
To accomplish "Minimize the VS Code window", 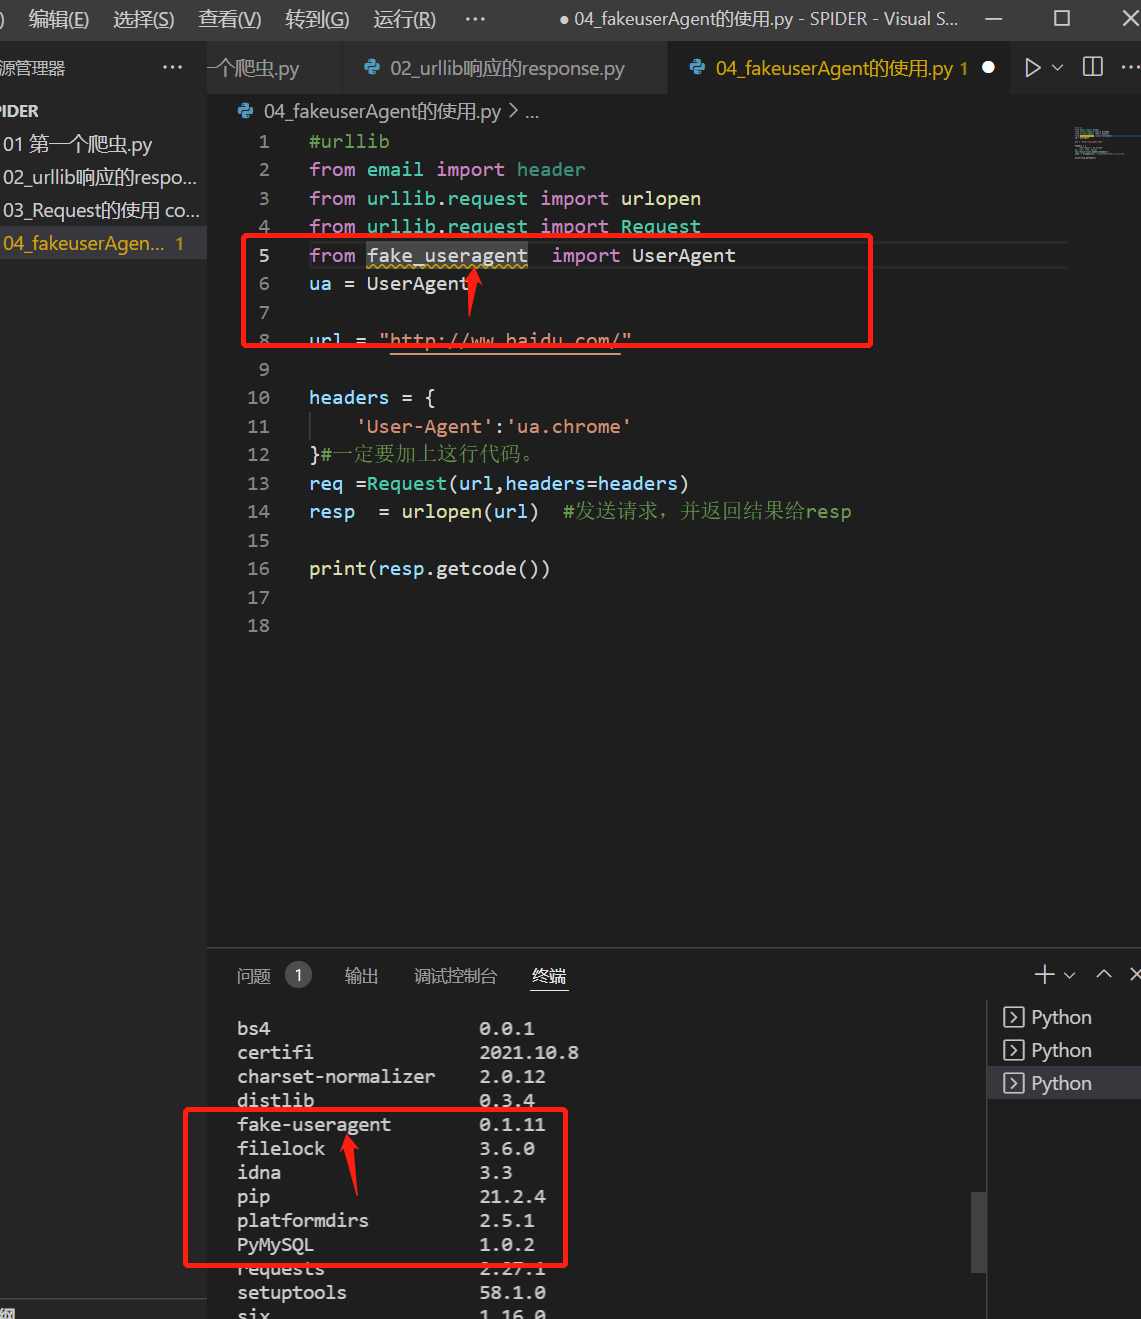I will click(x=994, y=18).
